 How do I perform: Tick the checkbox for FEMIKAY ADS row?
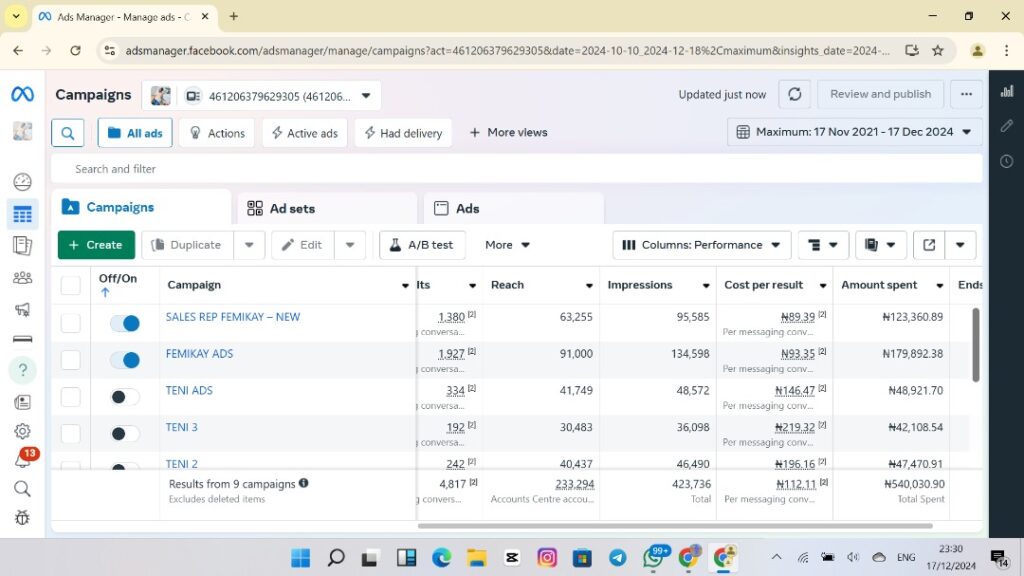tap(71, 360)
